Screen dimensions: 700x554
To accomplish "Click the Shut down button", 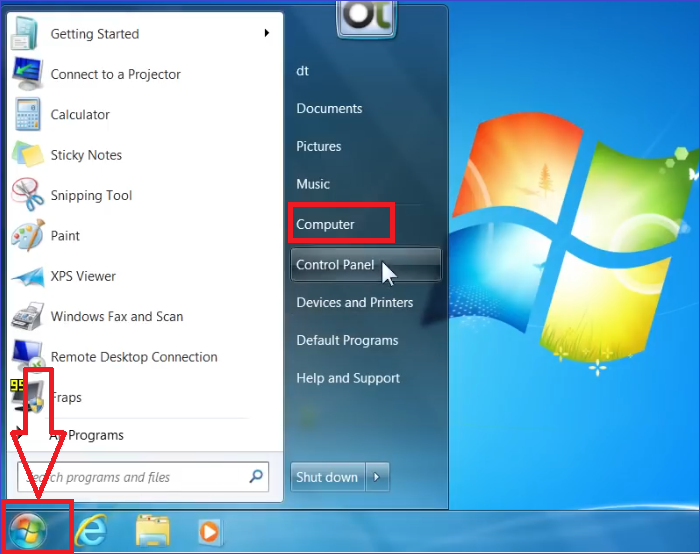I will click(x=328, y=477).
